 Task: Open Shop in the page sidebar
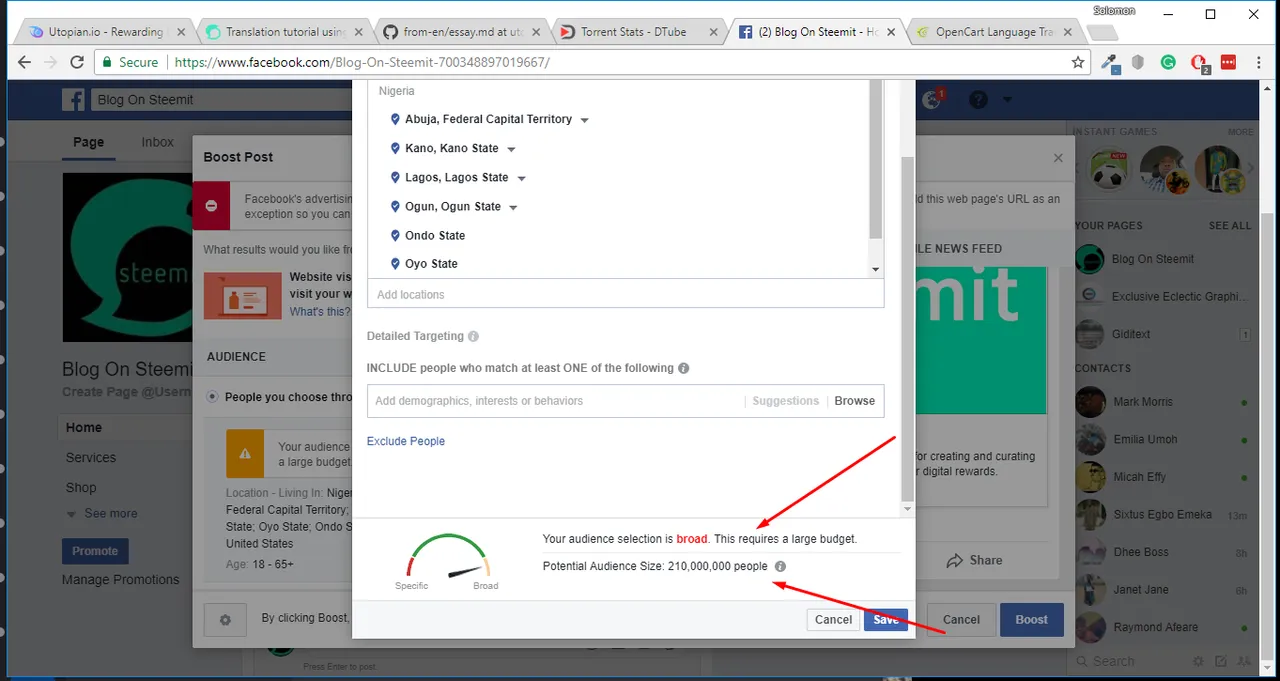[81, 487]
